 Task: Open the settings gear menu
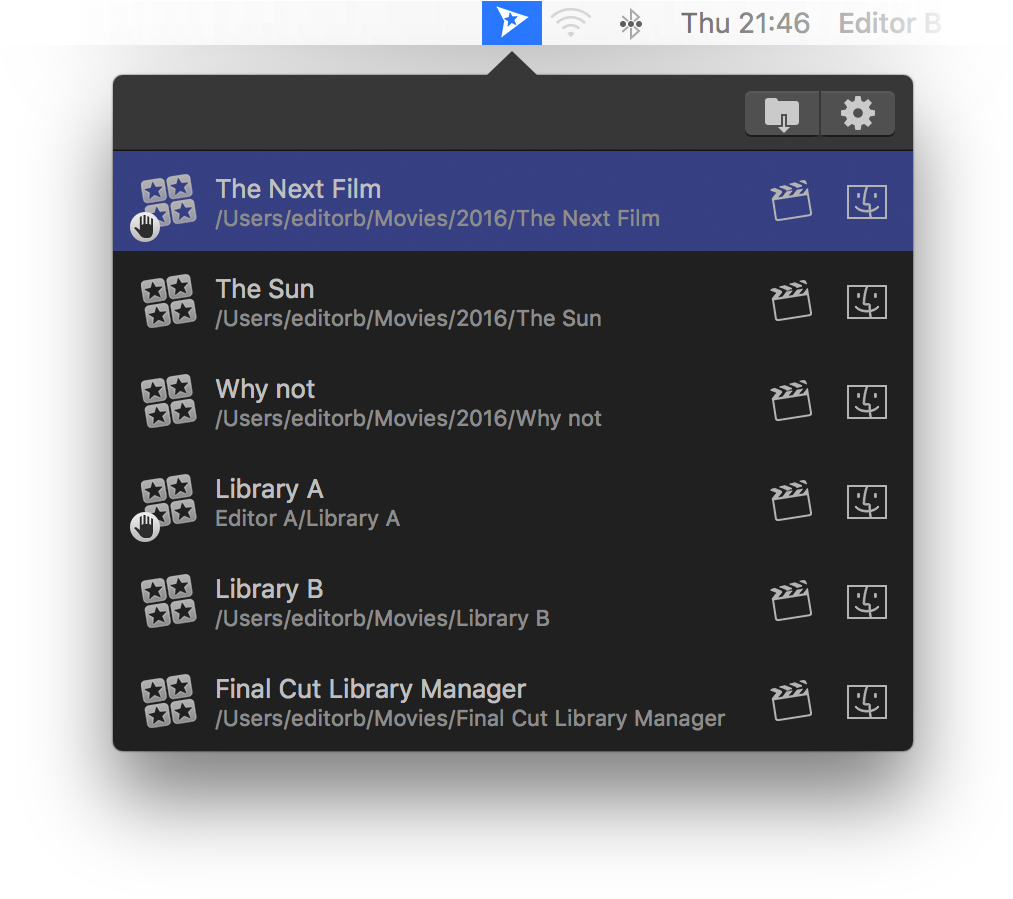(x=857, y=113)
